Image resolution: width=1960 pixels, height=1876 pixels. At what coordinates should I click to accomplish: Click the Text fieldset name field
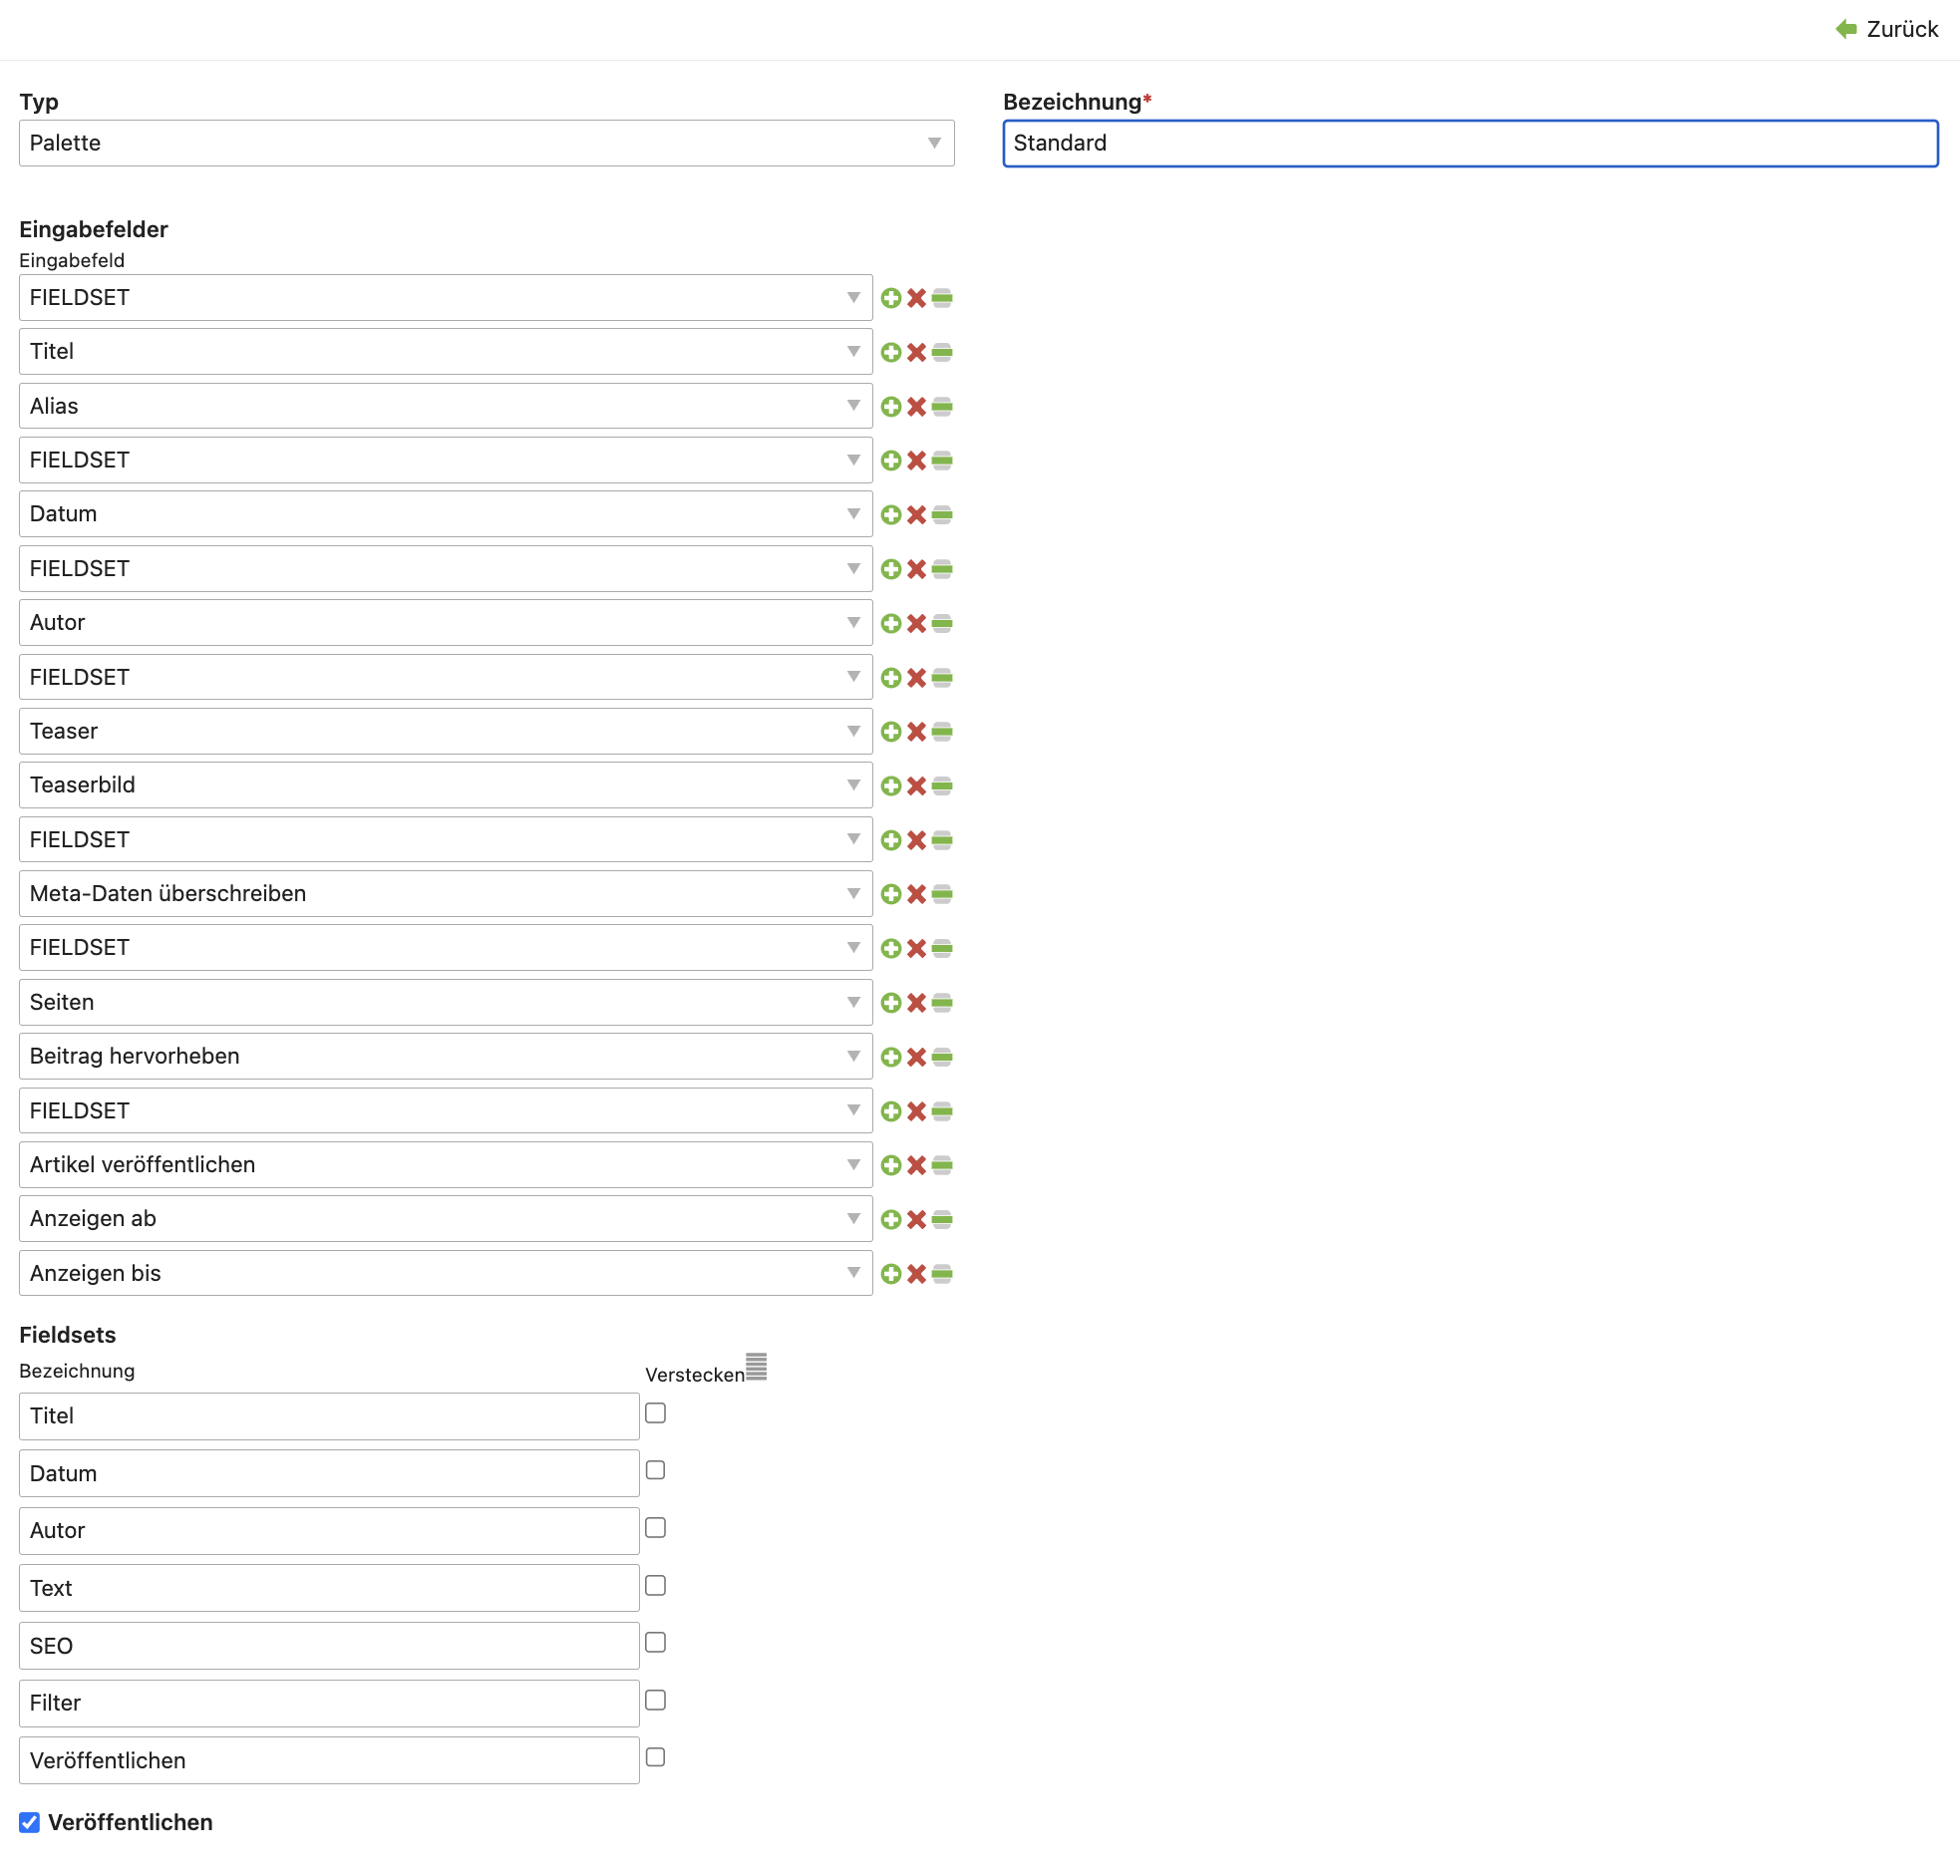tap(329, 1589)
